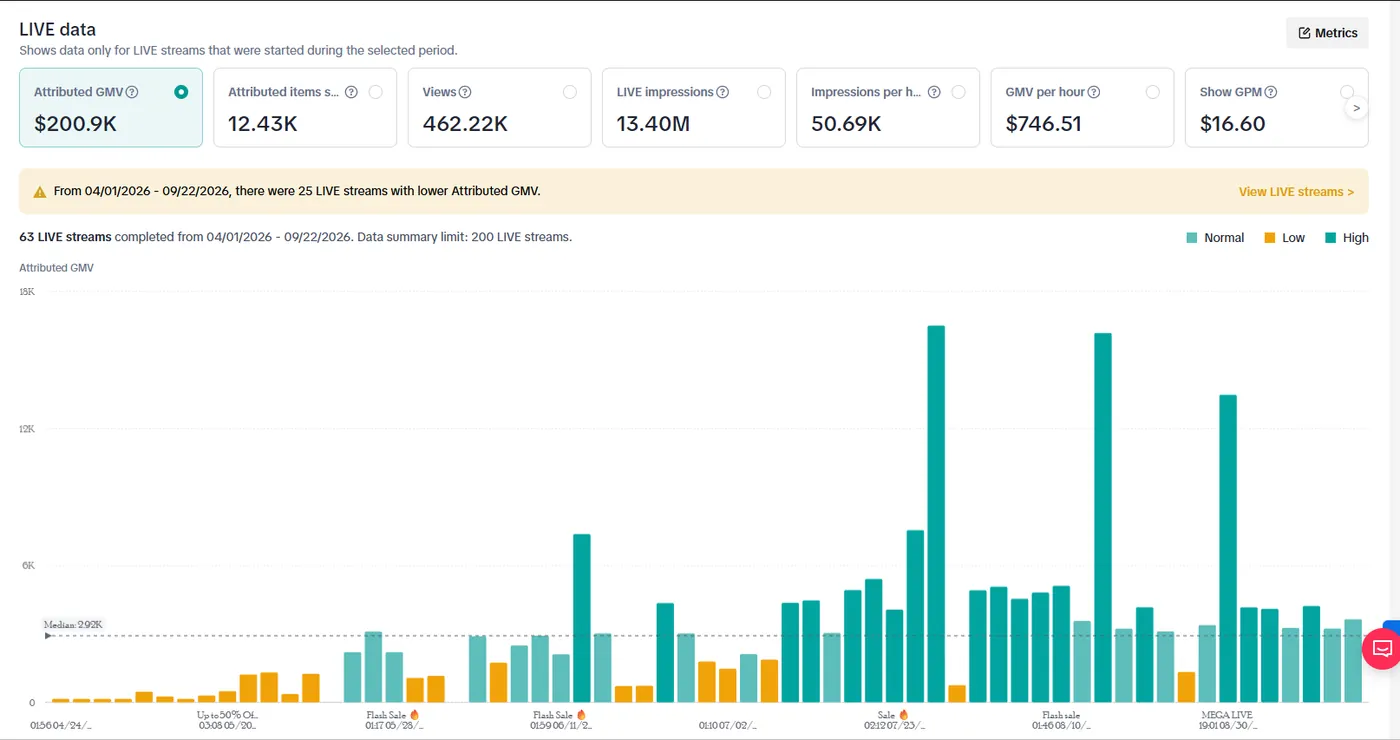Click the 6K y-axis label
1400x740 pixels.
tap(29, 566)
